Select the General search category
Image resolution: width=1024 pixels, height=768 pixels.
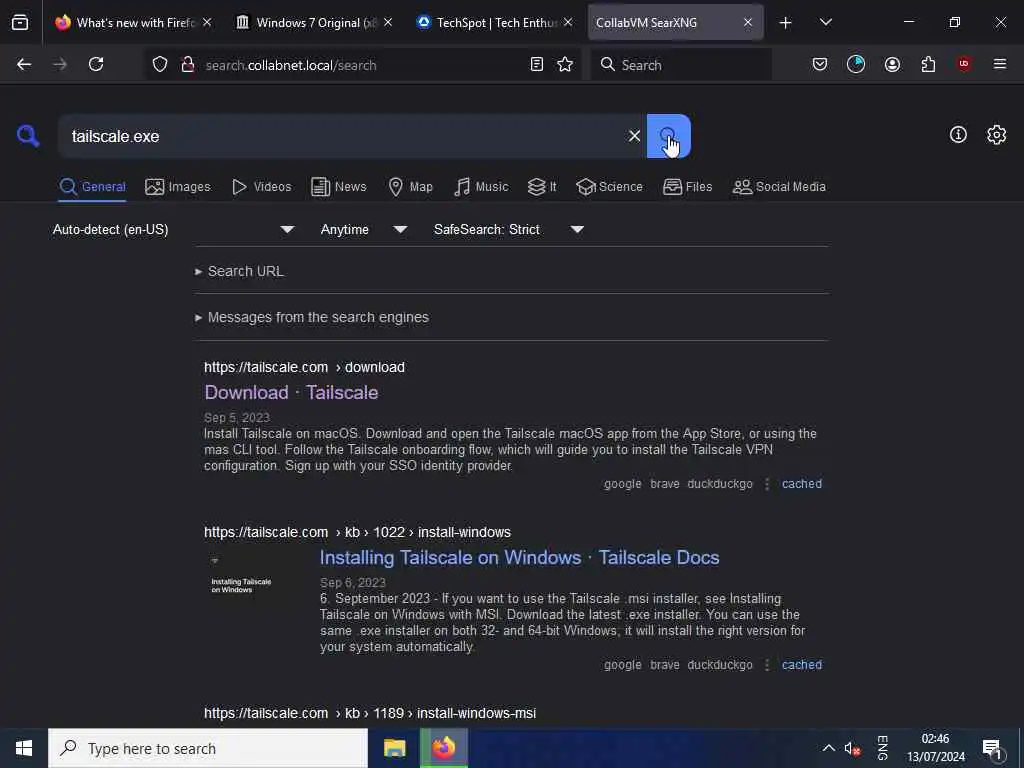pyautogui.click(x=92, y=187)
